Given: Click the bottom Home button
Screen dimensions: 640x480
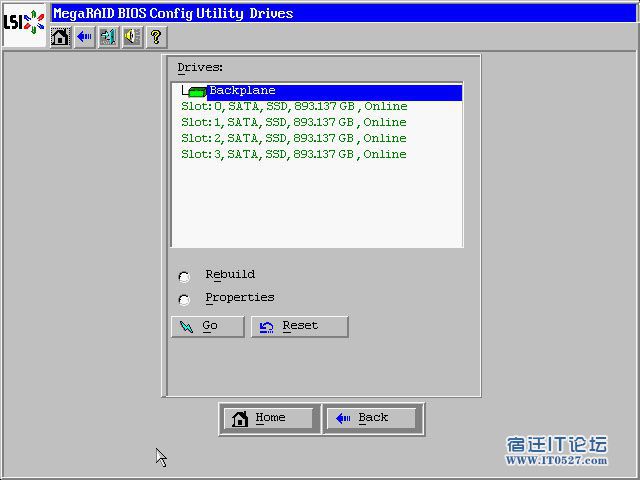Looking at the screenshot, I should [x=269, y=418].
